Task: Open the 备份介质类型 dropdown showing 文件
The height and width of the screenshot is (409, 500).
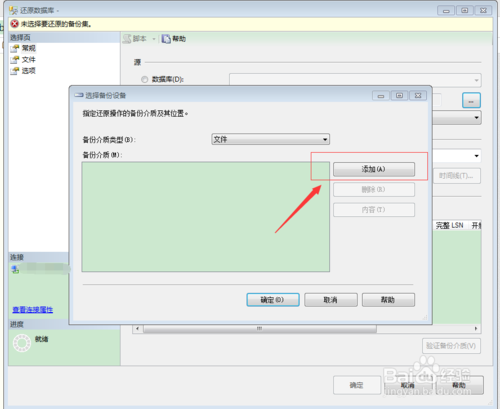Action: click(270, 139)
